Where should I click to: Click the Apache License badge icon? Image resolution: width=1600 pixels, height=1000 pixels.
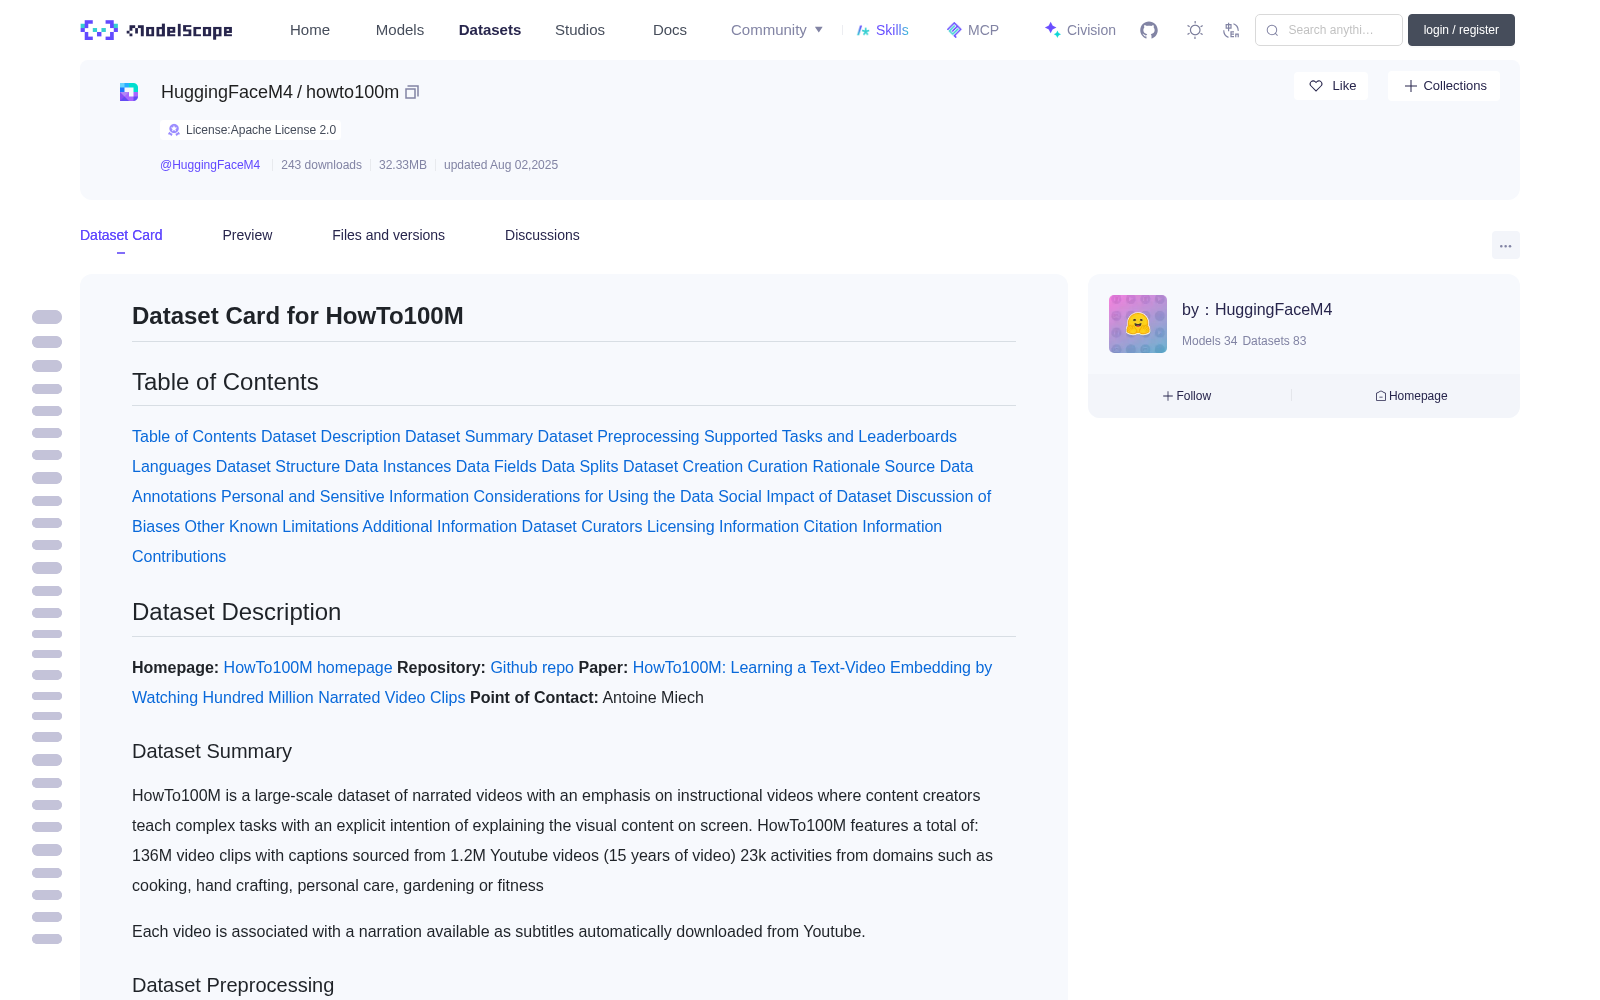[x=174, y=130]
